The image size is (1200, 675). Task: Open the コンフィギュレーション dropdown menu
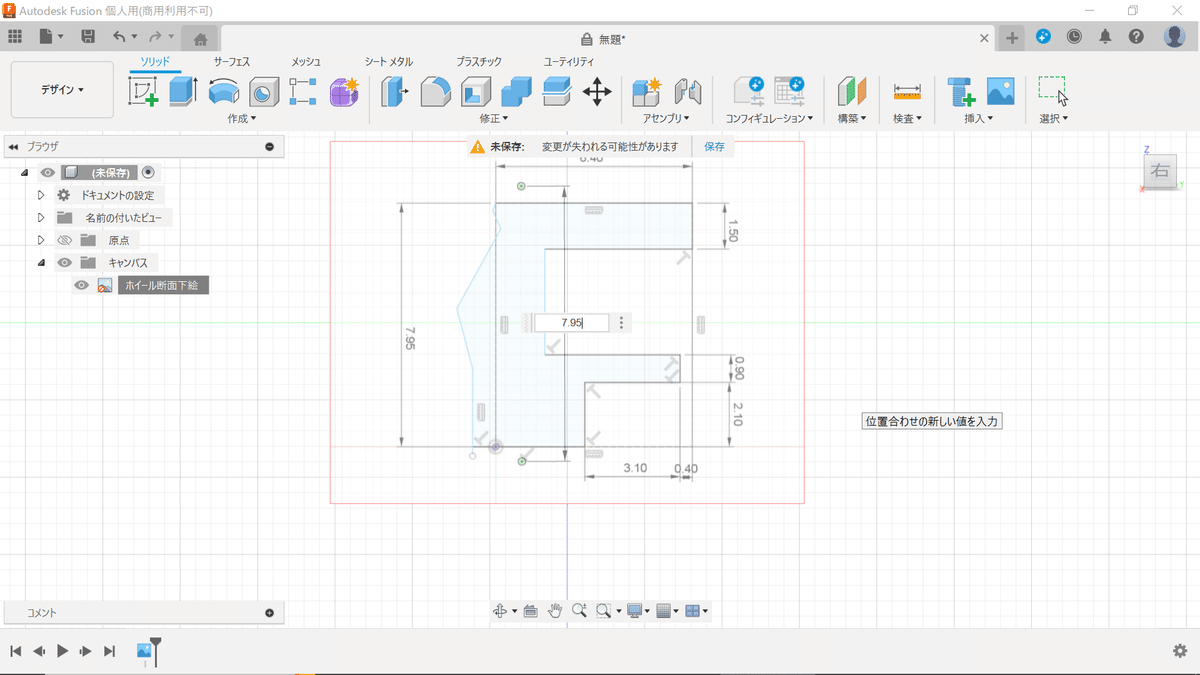click(x=769, y=118)
